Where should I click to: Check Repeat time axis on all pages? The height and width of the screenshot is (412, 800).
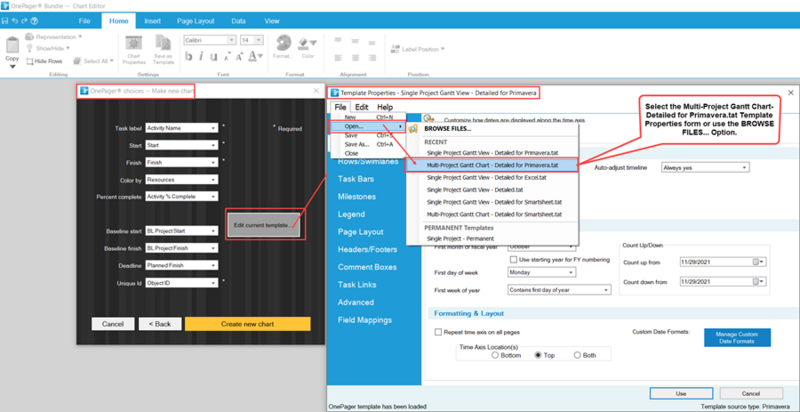(438, 332)
